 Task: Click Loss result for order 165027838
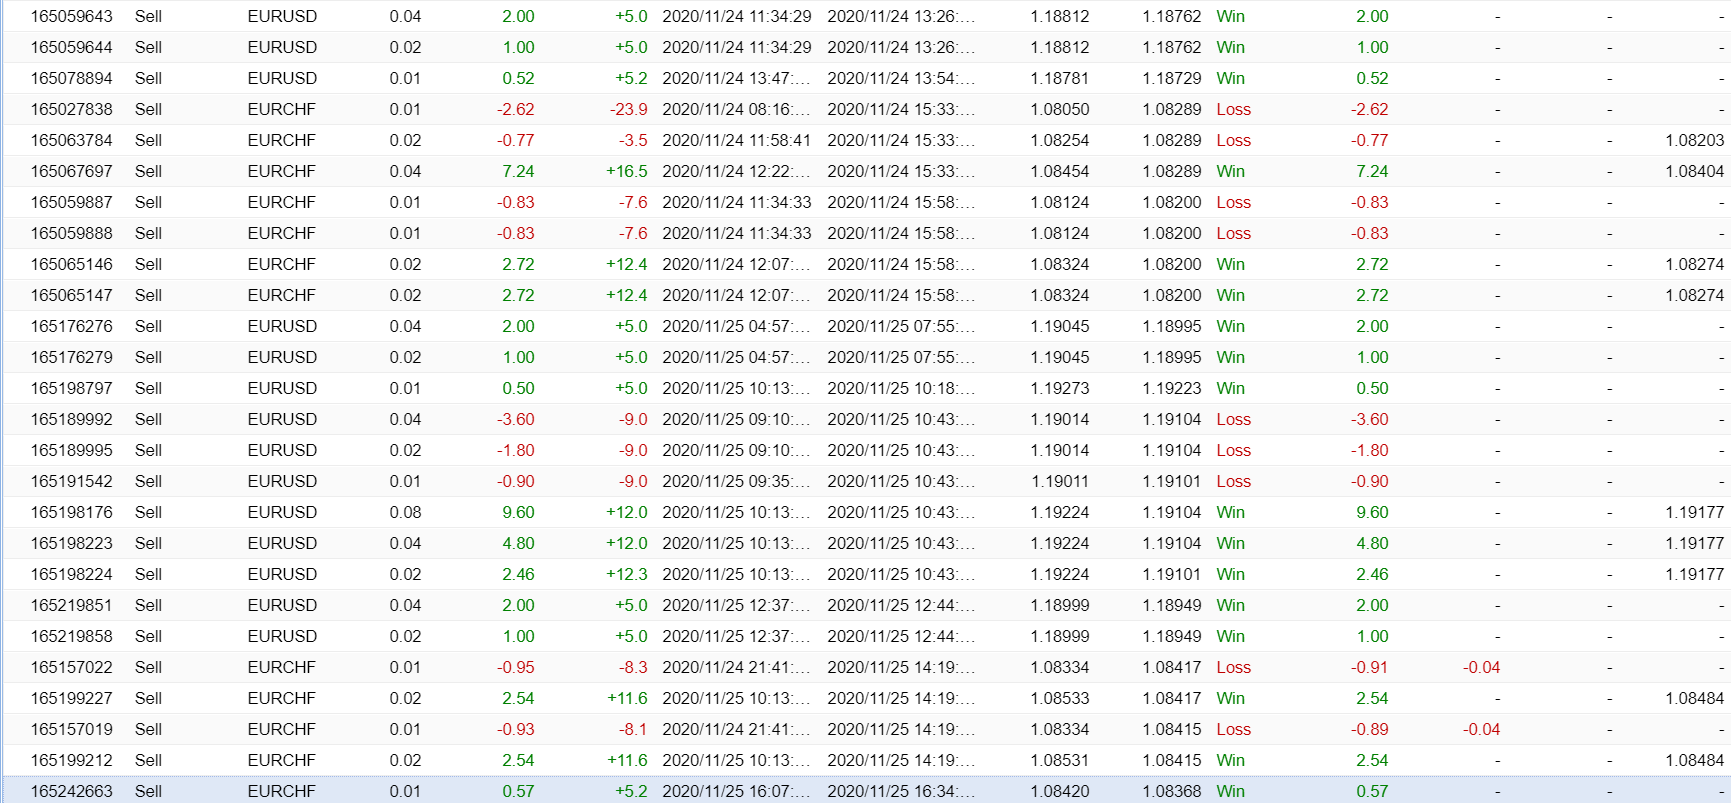(x=1234, y=109)
